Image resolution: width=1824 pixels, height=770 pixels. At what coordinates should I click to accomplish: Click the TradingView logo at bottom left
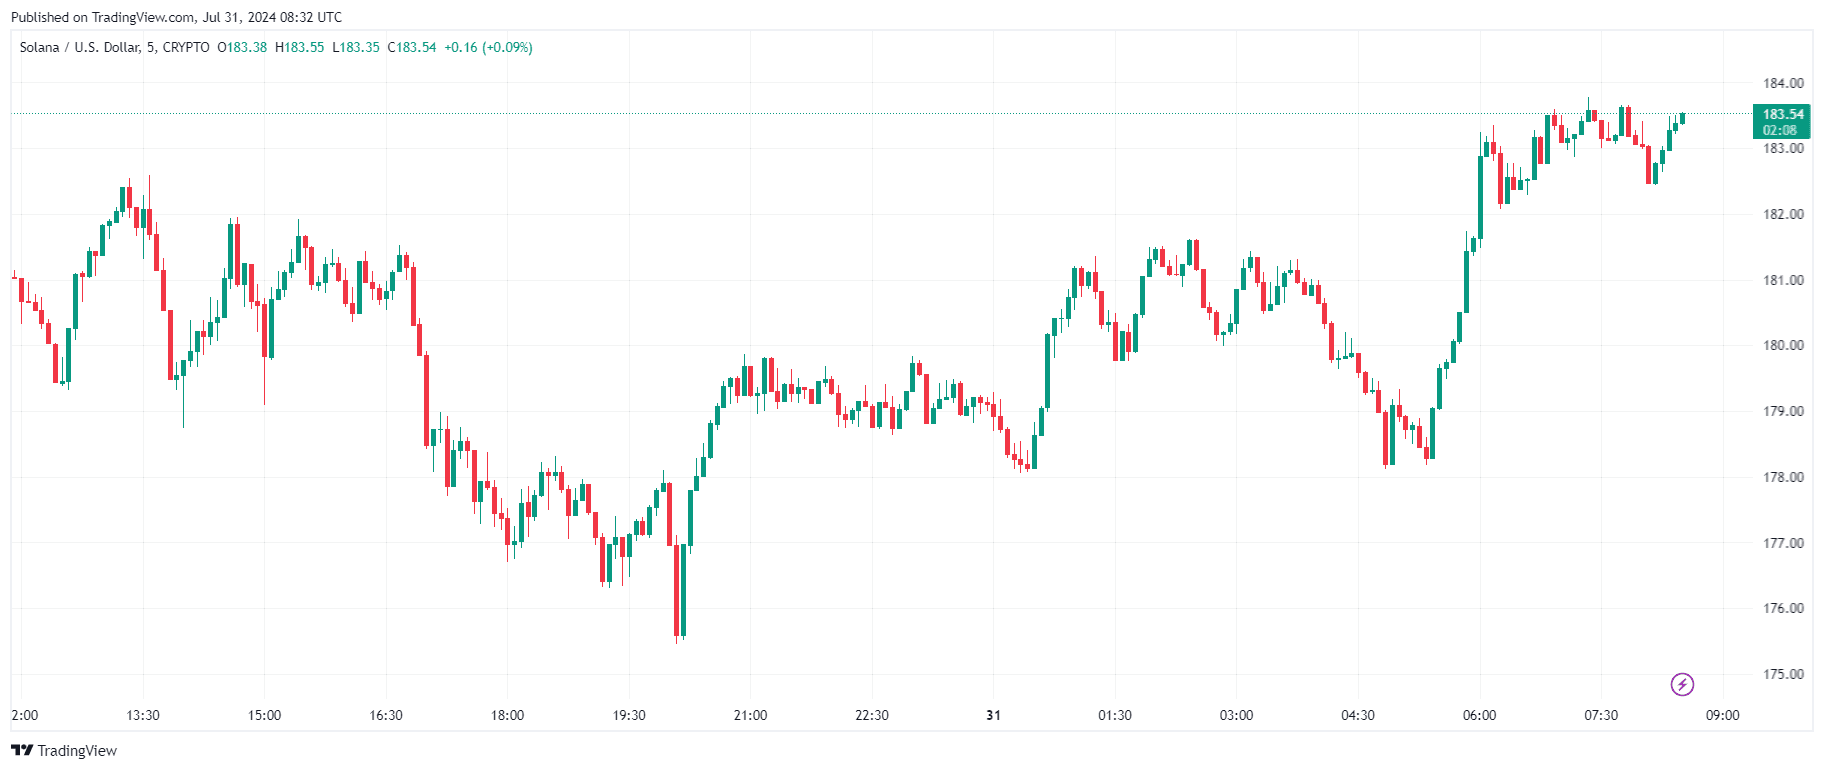click(x=64, y=750)
